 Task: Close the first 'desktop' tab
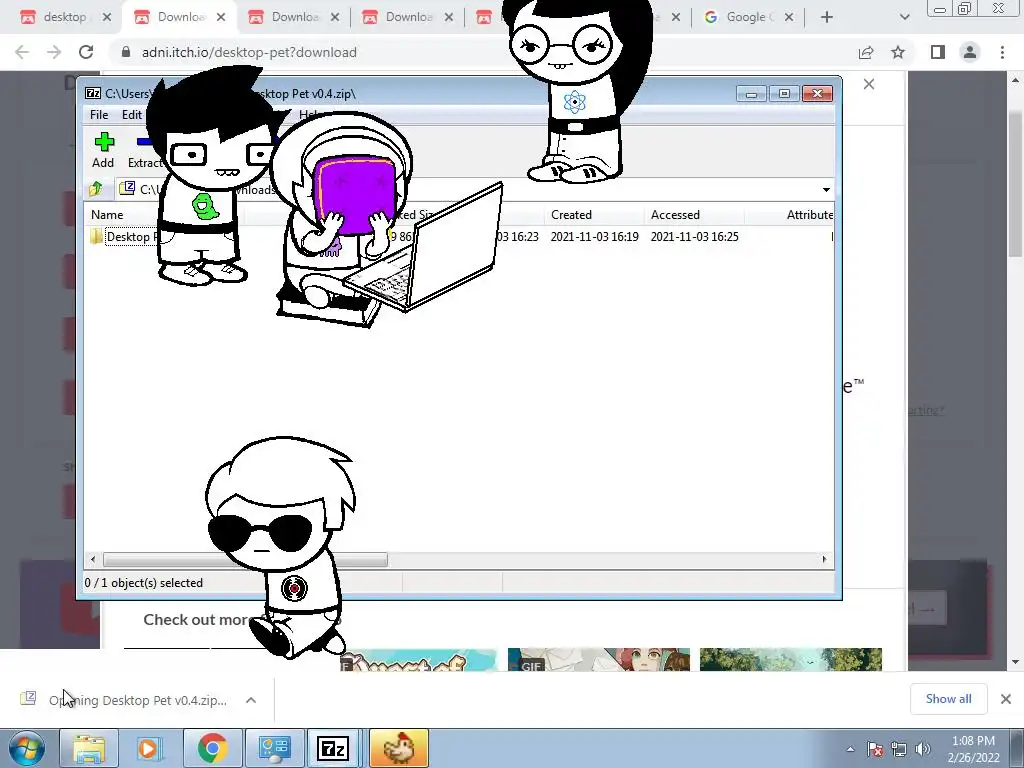point(107,18)
